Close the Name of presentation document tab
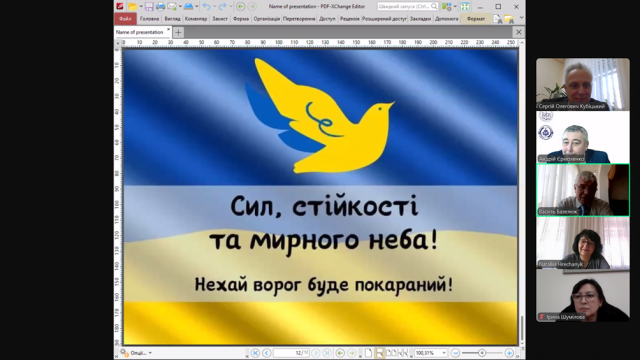Viewport: 640px width, 360px height. (168, 30)
